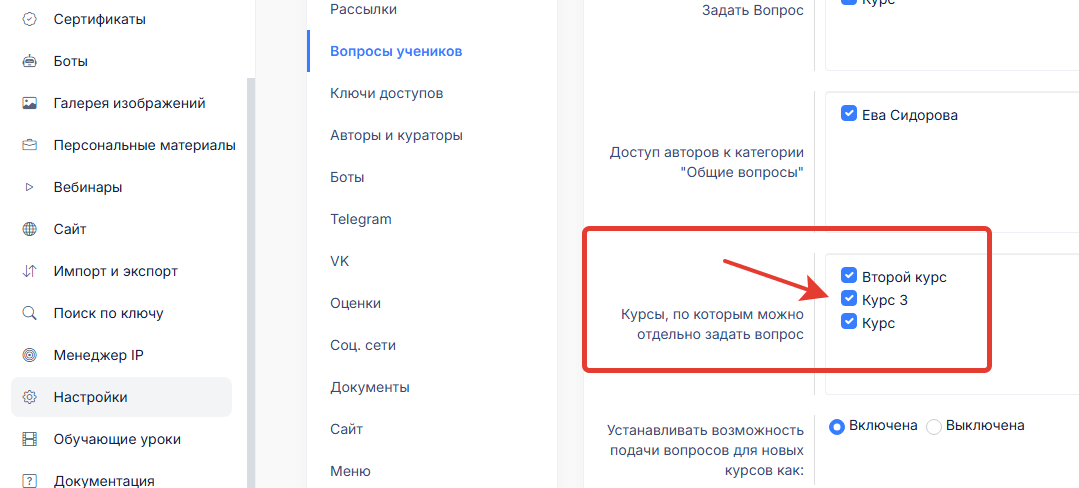Switch to "Авторы и кураторы" settings section

coord(396,135)
